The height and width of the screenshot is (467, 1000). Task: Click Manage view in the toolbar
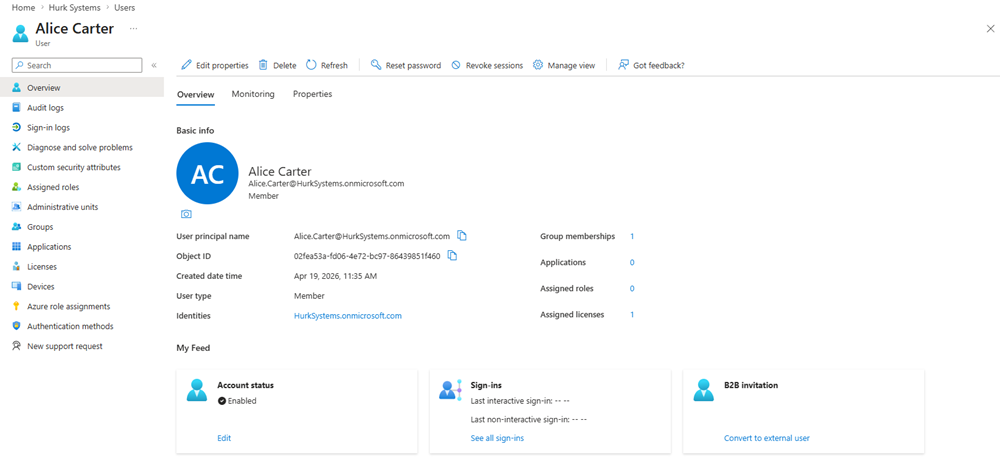[x=564, y=65]
